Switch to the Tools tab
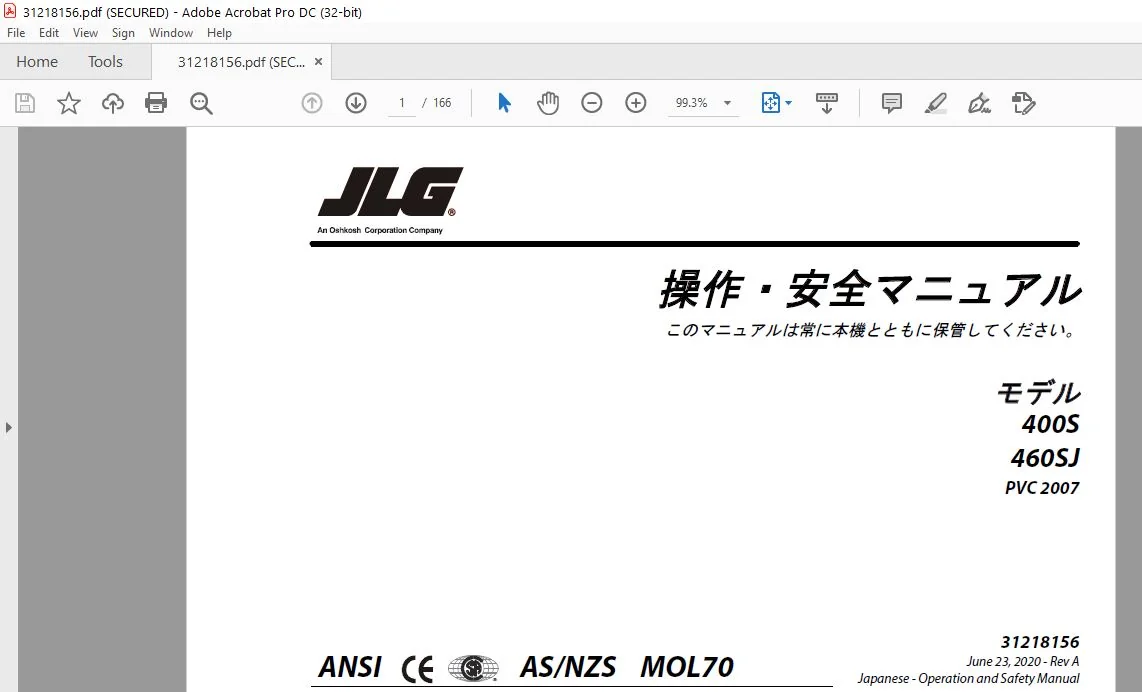This screenshot has width=1142, height=692. [106, 62]
